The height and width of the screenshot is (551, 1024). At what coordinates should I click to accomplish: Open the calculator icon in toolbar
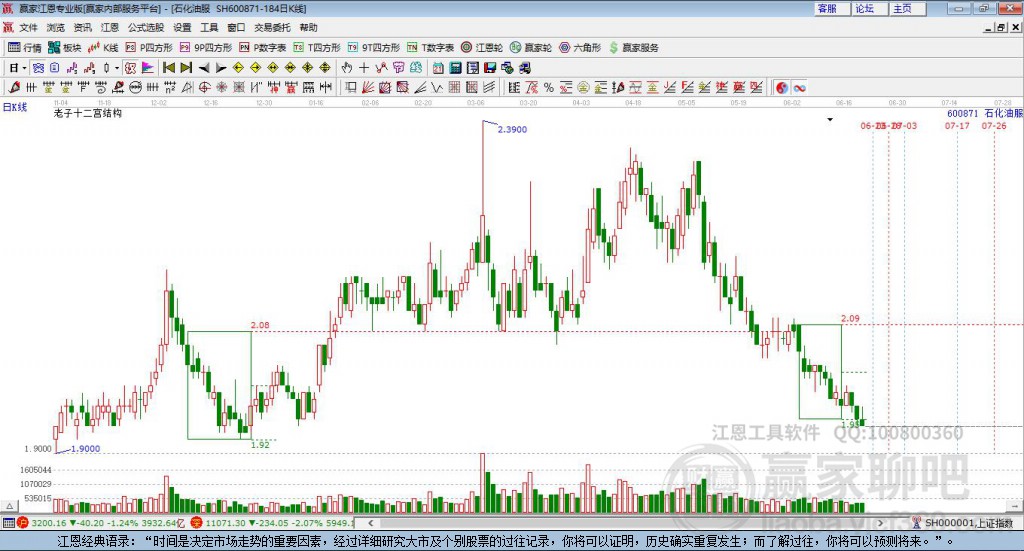[455, 68]
